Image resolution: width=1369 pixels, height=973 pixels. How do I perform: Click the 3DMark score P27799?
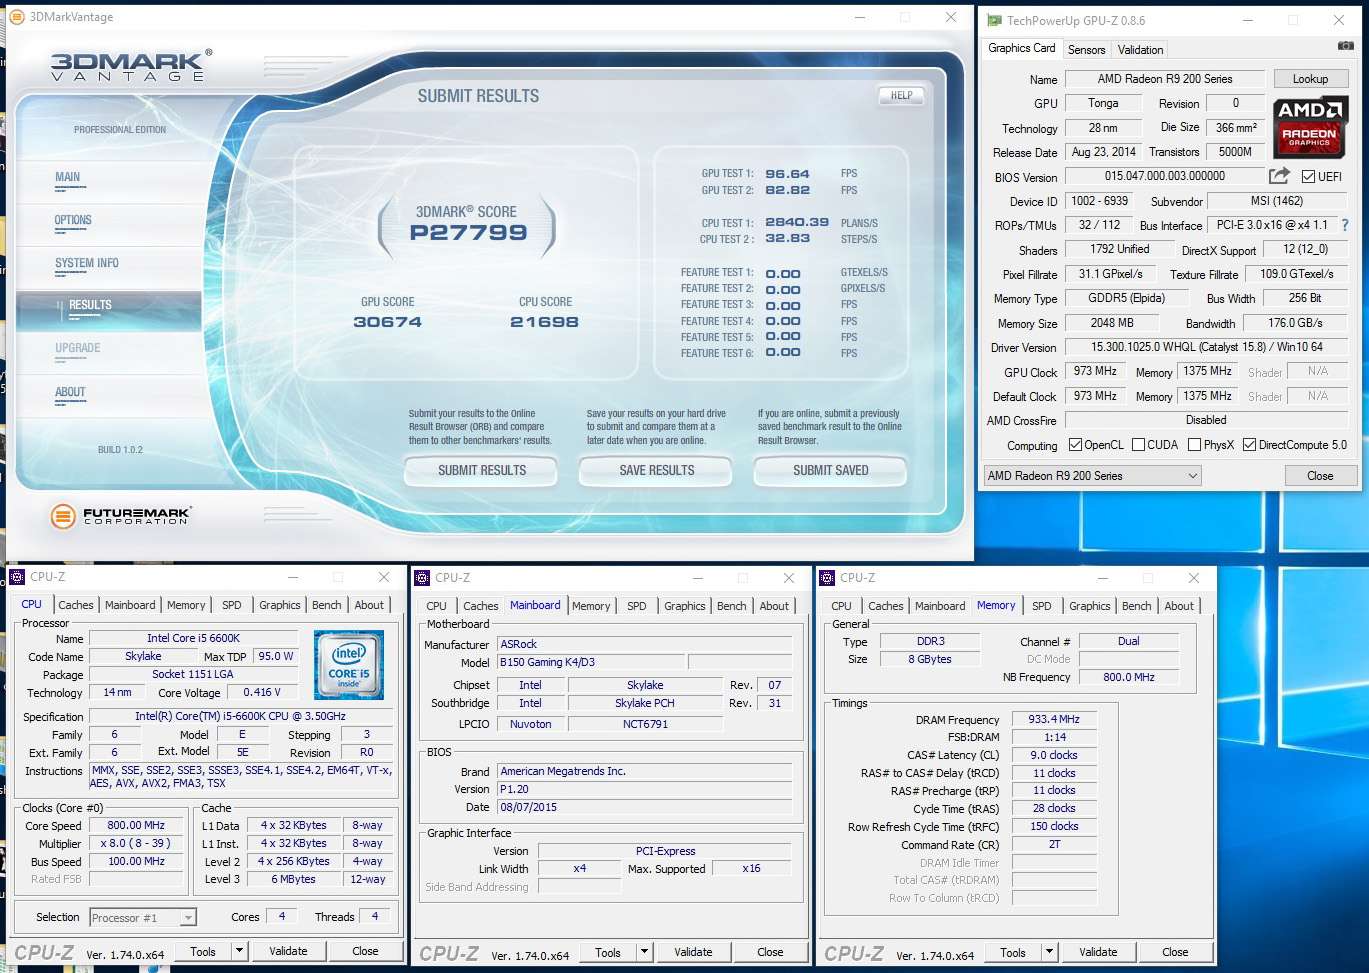pos(468,233)
